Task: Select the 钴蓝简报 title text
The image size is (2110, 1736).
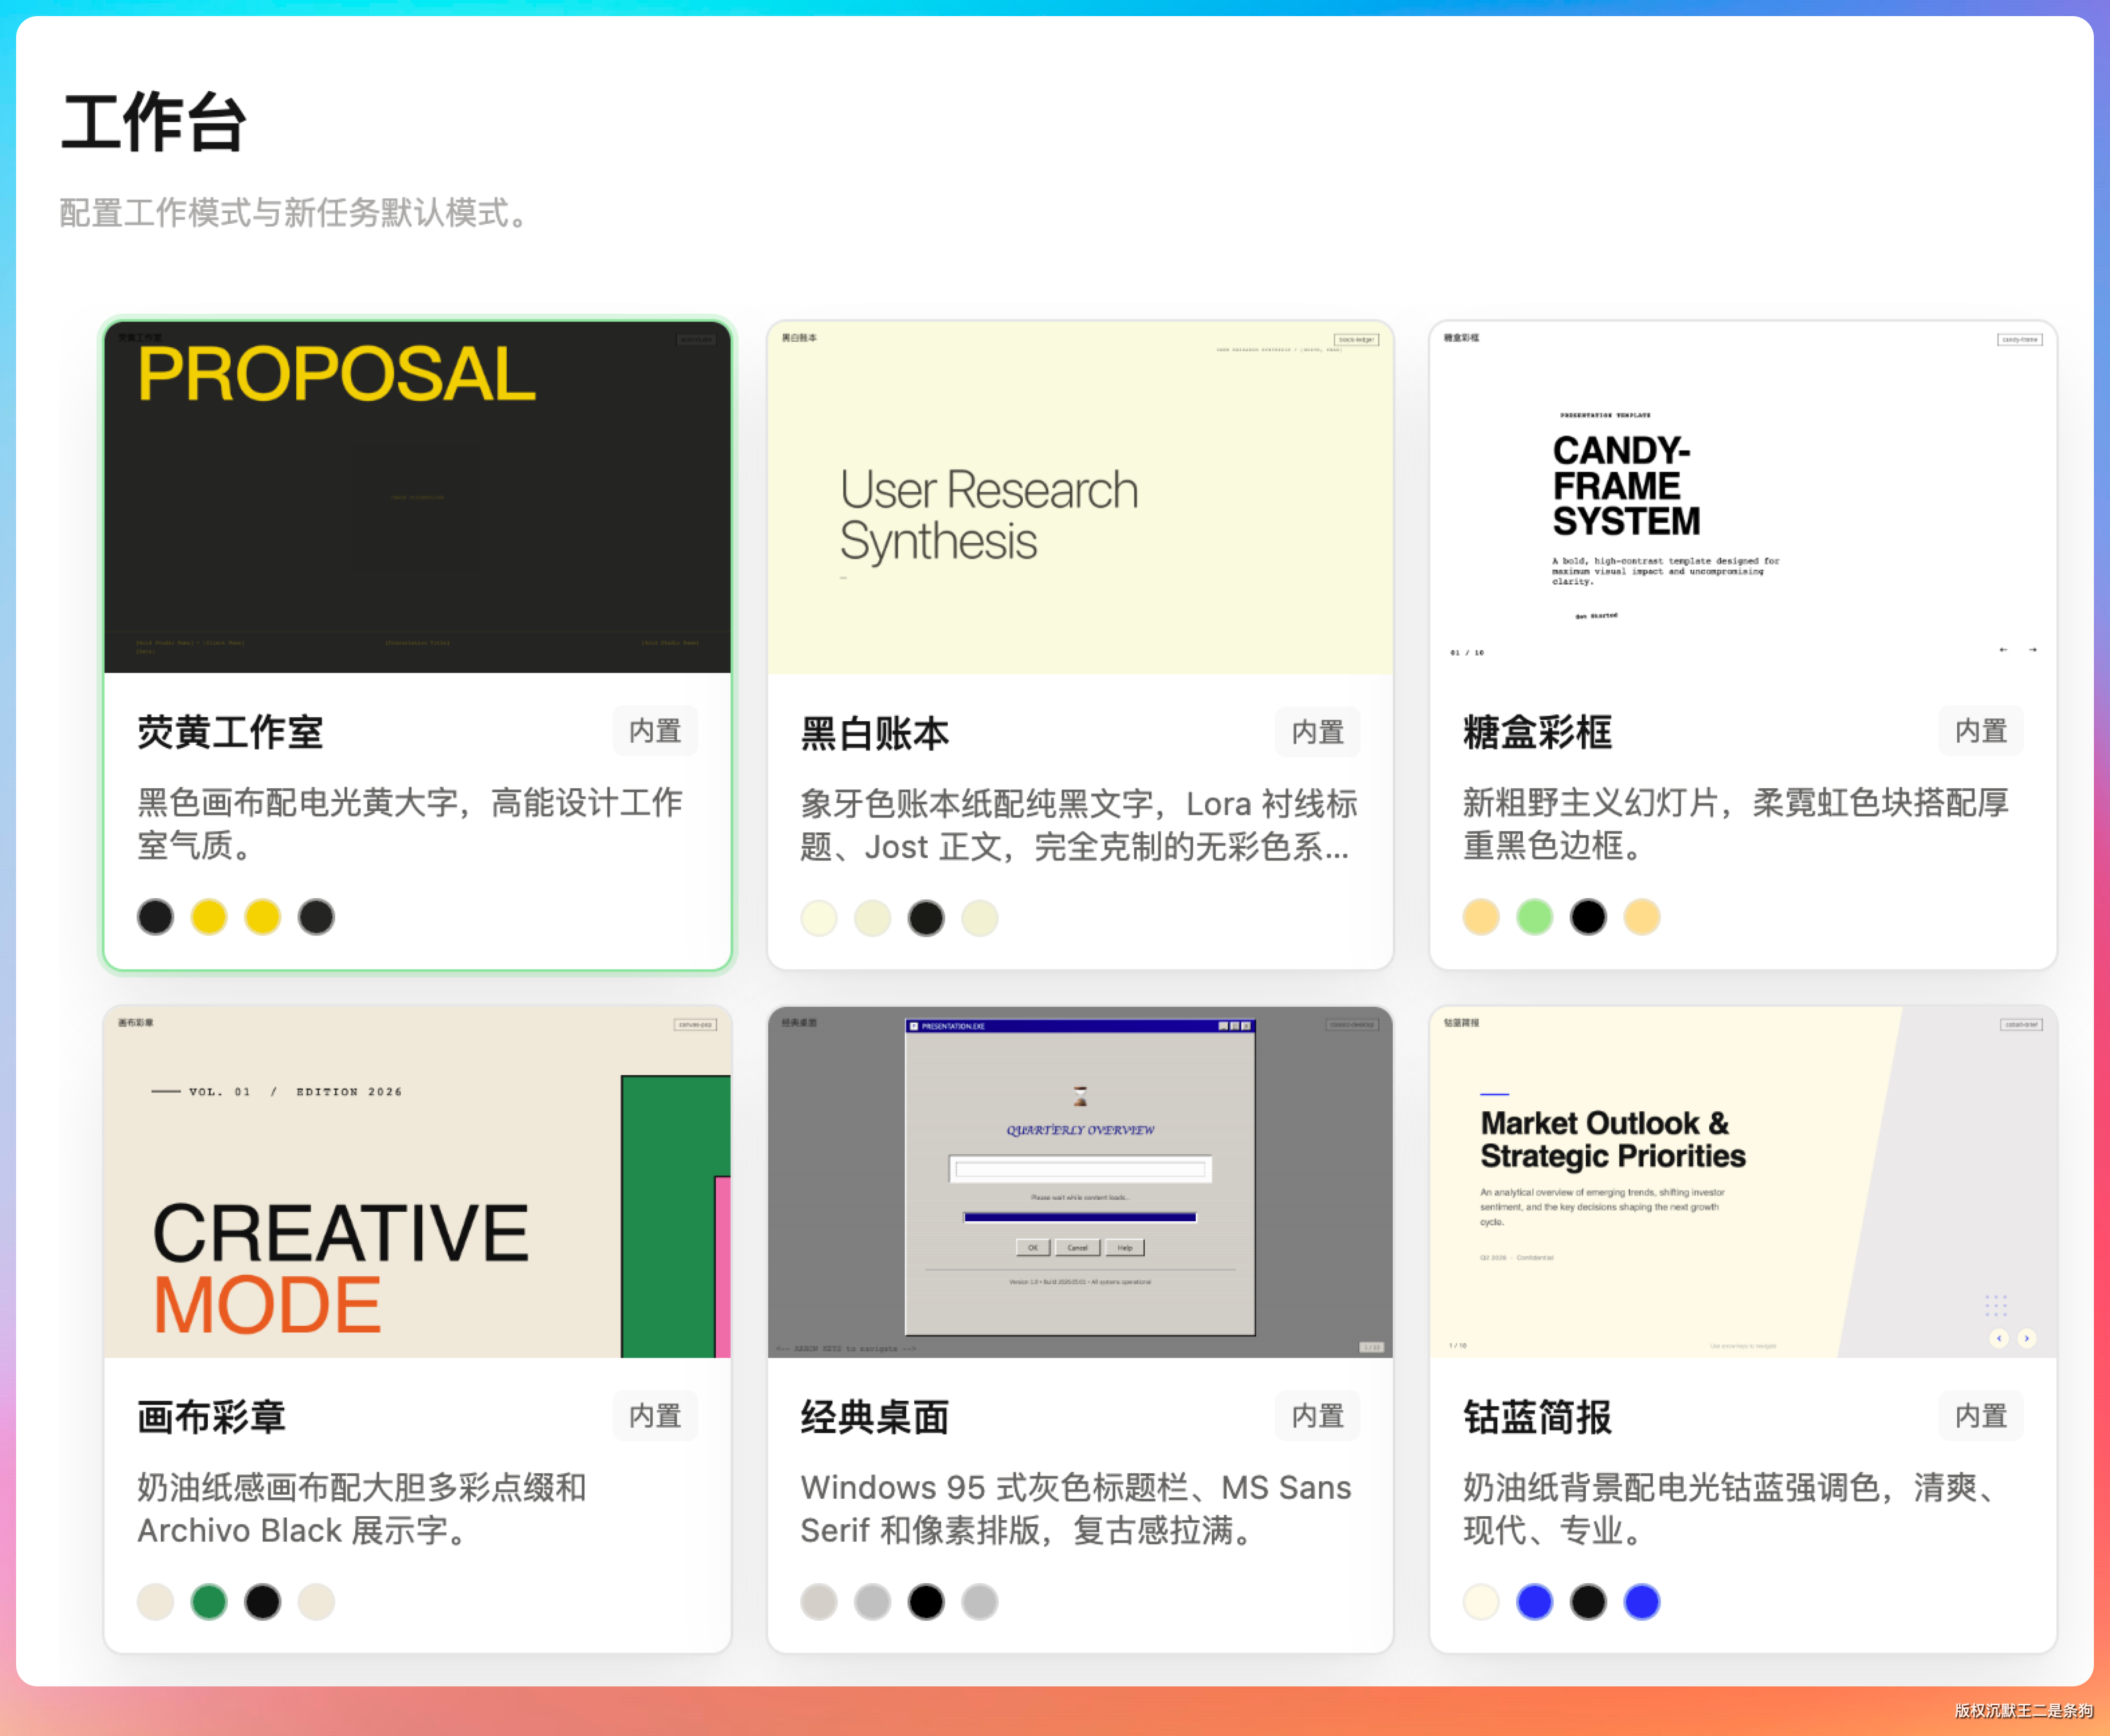Action: pos(1538,1417)
